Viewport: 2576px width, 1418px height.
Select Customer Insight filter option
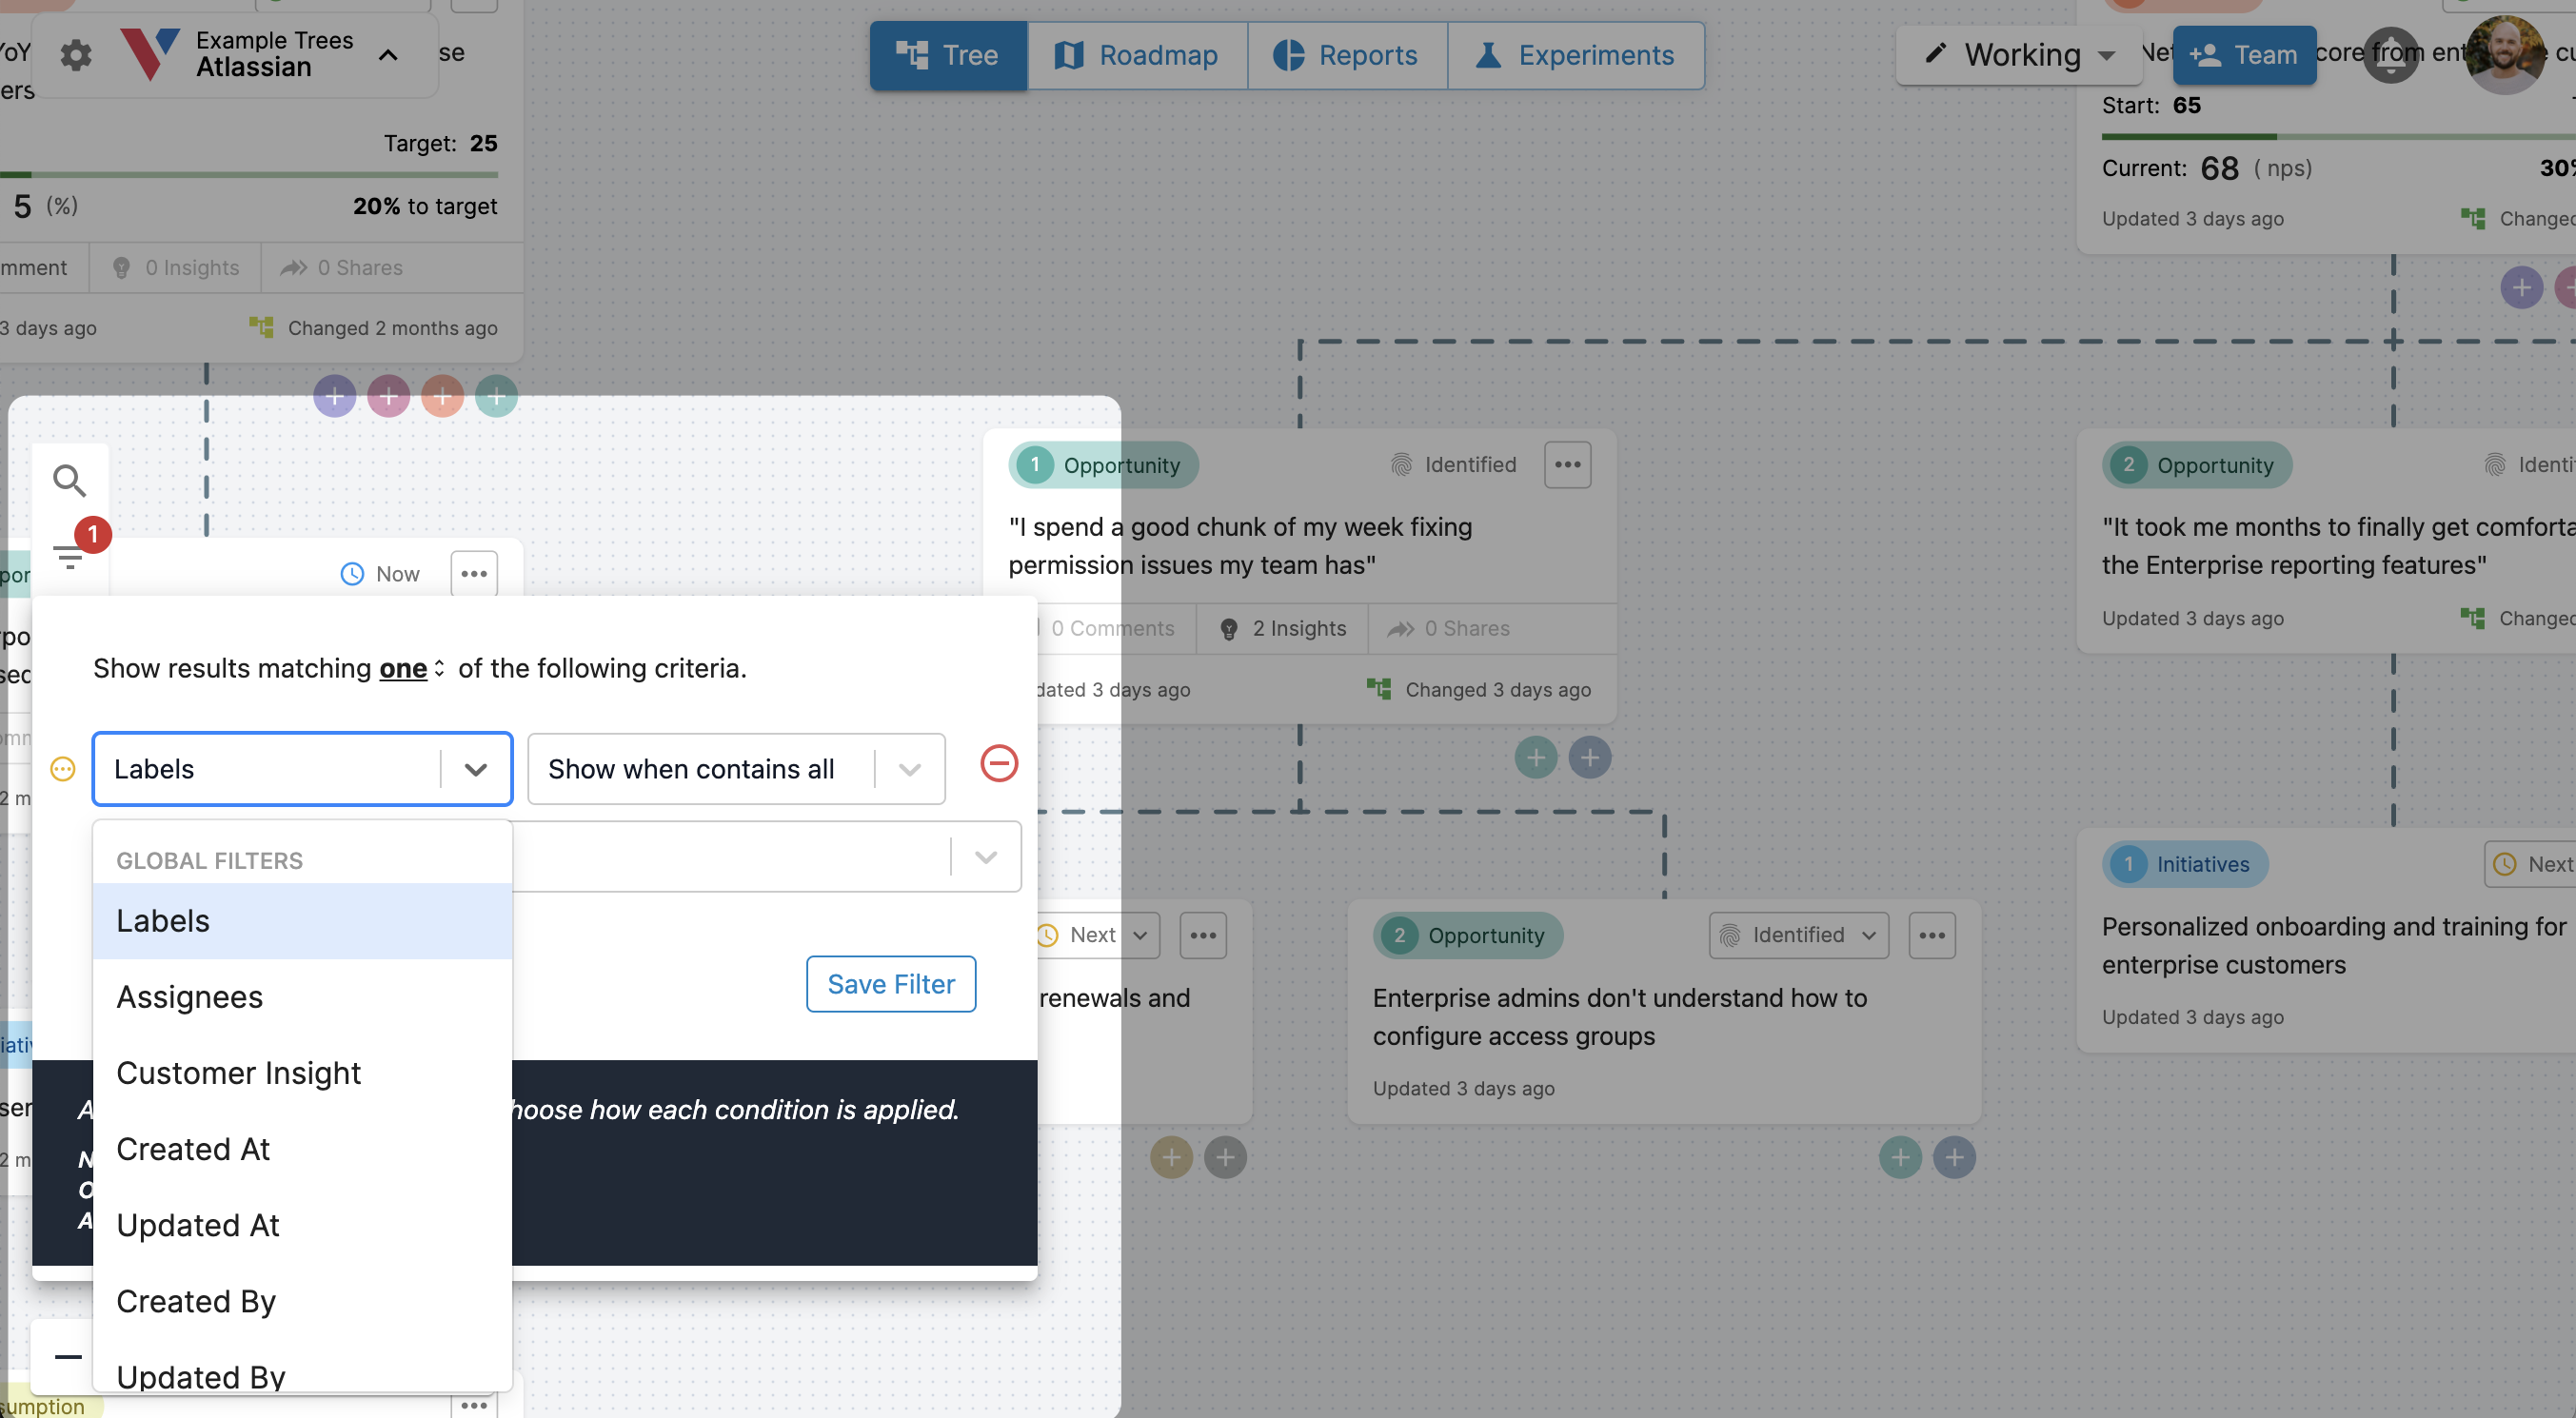(x=303, y=1073)
